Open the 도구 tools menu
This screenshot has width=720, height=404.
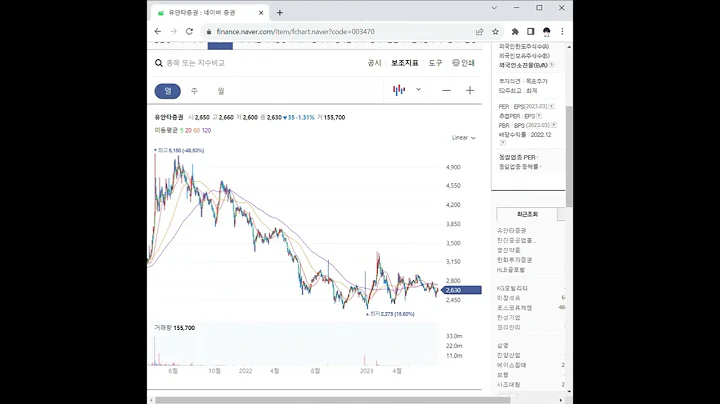pos(435,63)
